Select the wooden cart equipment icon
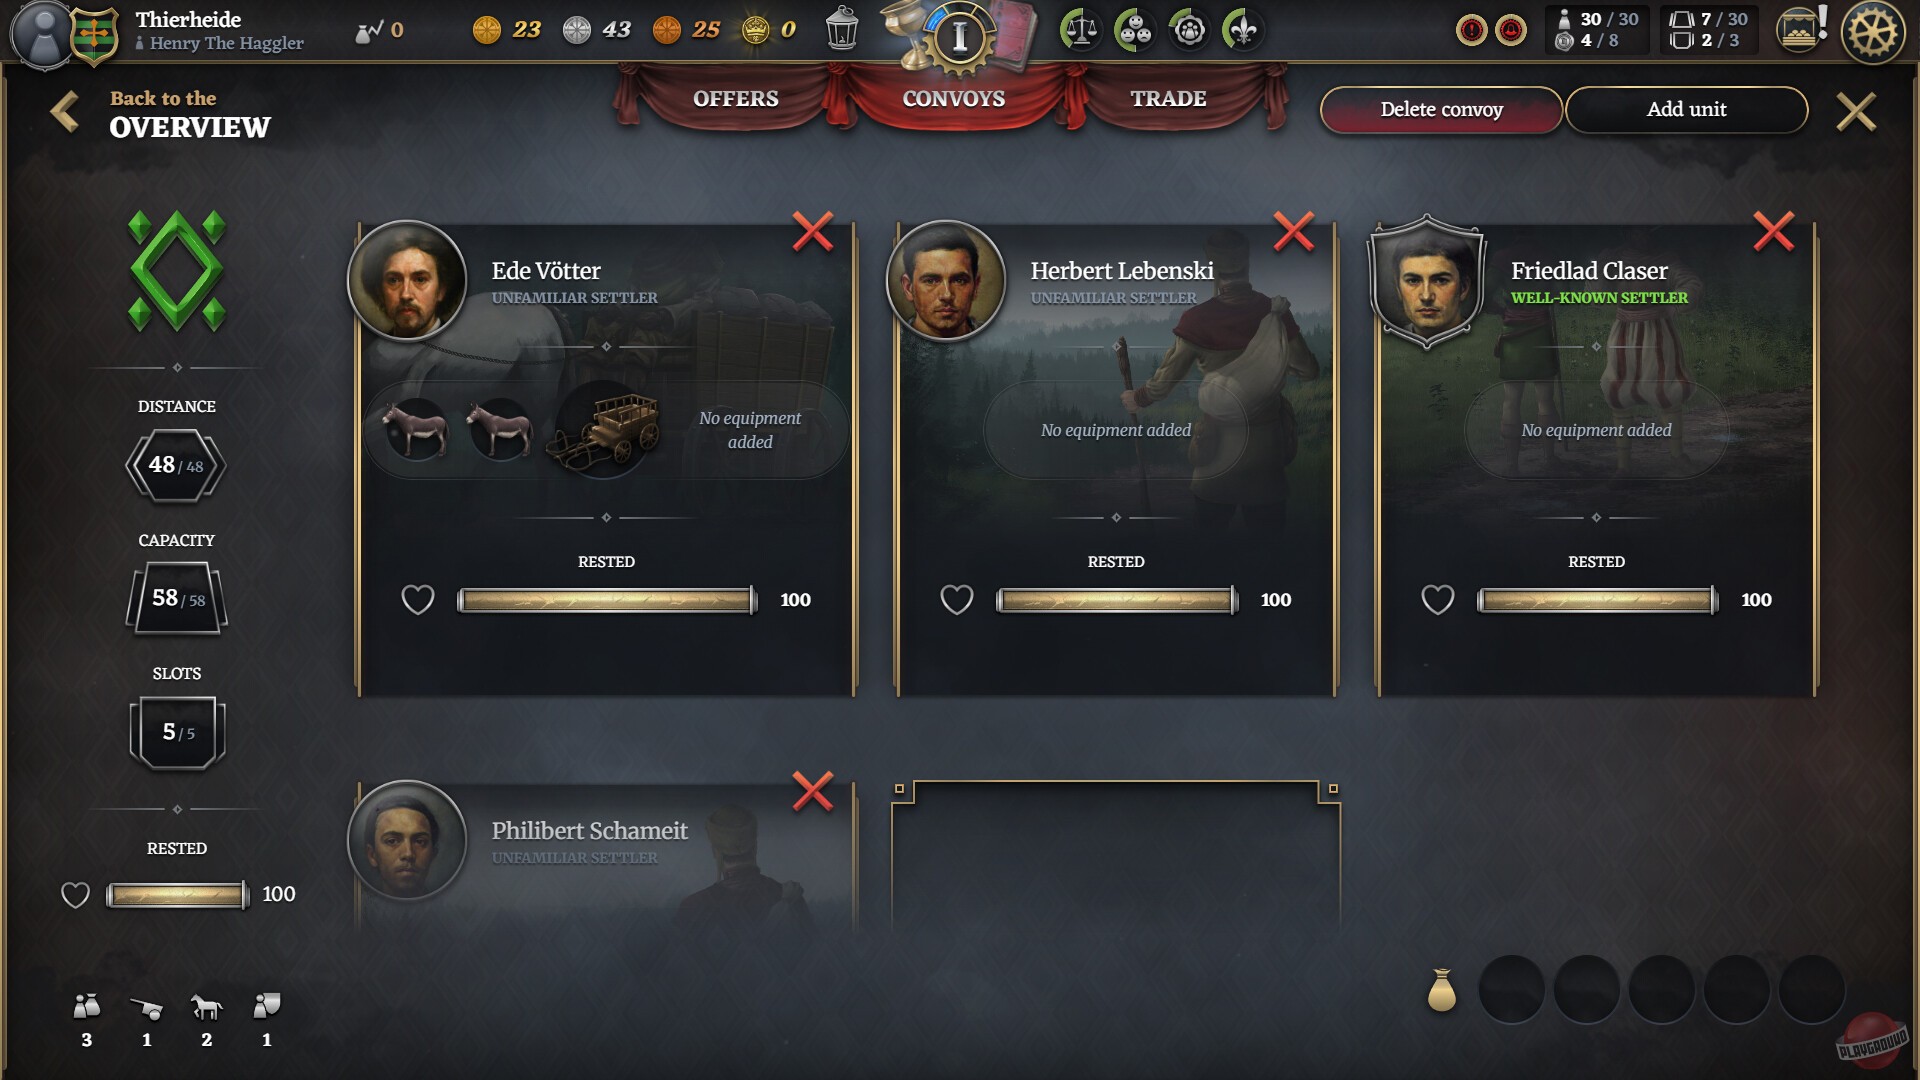This screenshot has width=1920, height=1080. point(603,430)
